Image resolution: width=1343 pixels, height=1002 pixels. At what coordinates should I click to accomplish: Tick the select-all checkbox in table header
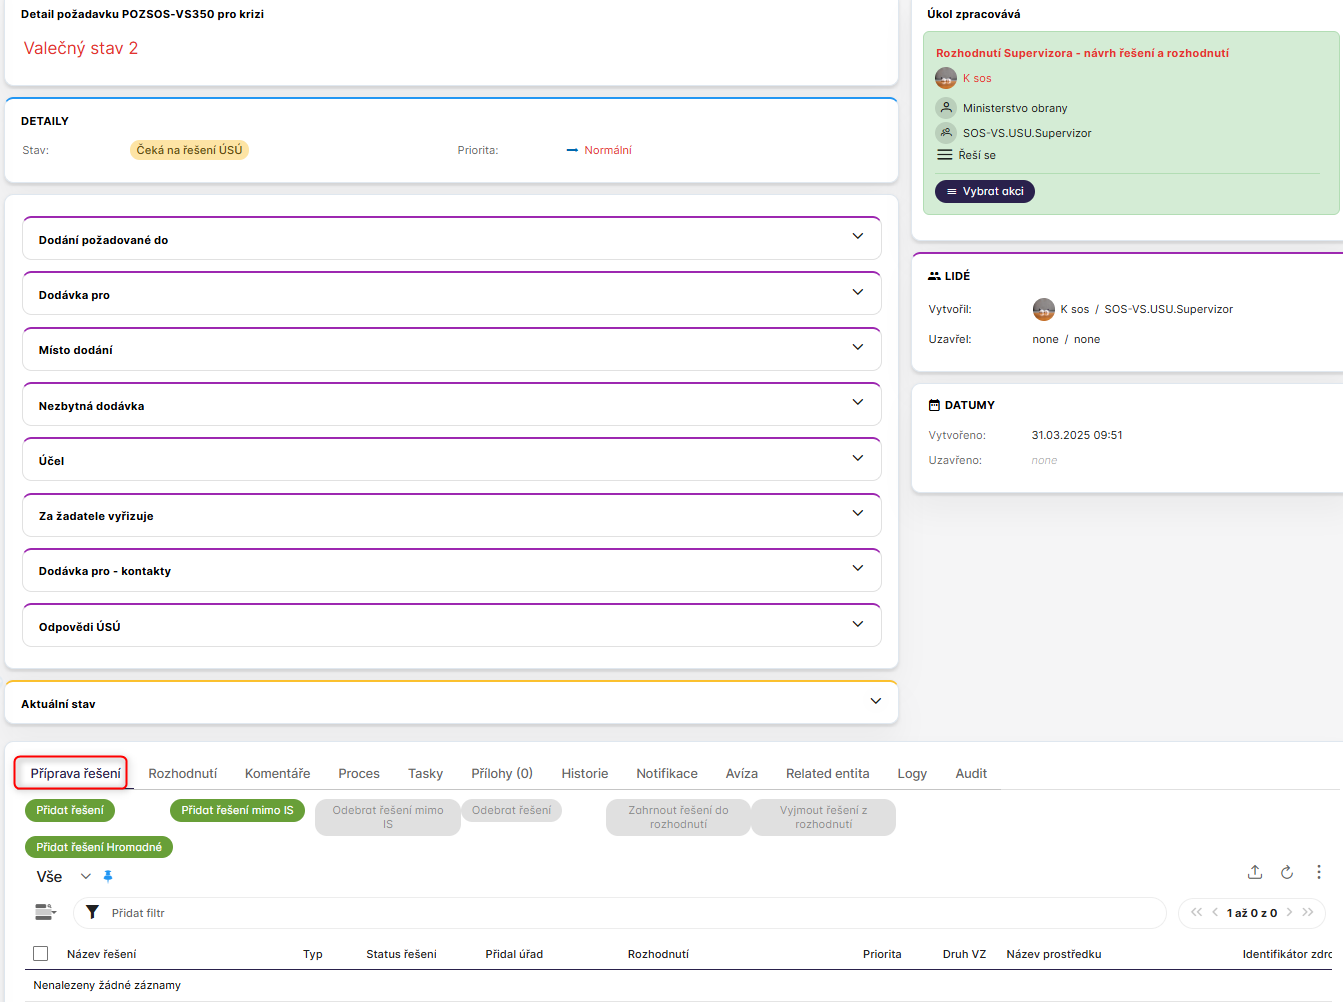point(41,954)
